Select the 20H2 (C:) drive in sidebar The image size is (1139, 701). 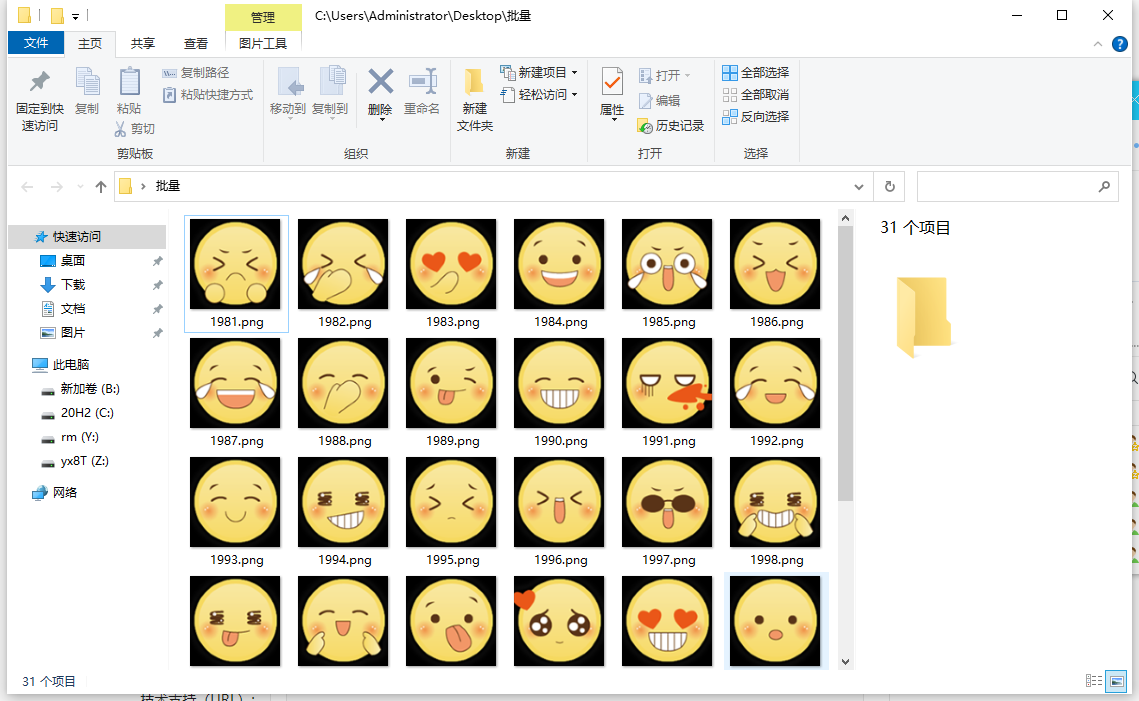pos(87,413)
